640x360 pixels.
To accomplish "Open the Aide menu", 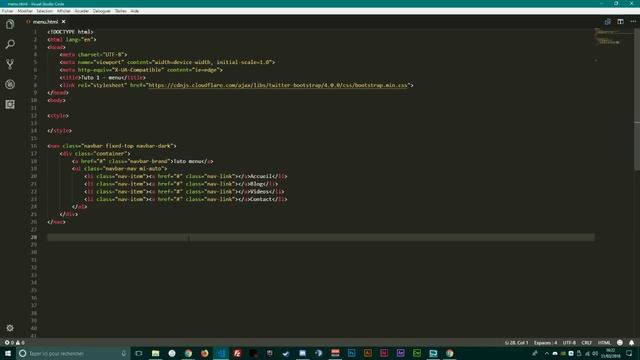I will click(134, 11).
